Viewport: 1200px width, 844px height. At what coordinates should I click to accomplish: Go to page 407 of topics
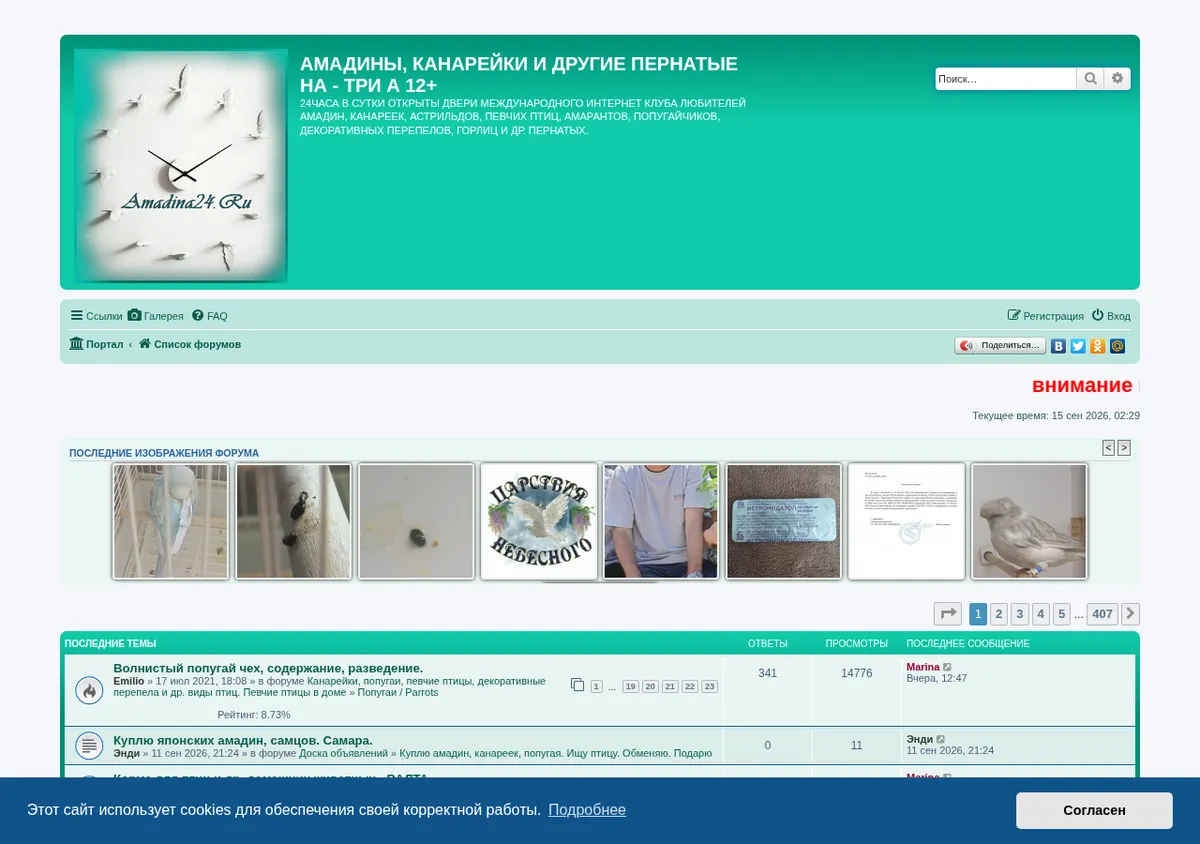point(1102,614)
